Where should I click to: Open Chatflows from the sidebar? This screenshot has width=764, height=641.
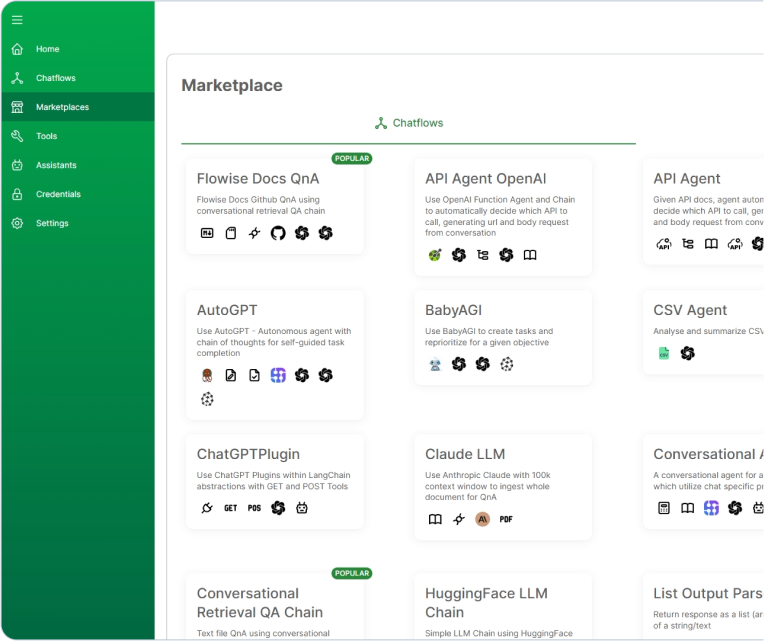(55, 78)
